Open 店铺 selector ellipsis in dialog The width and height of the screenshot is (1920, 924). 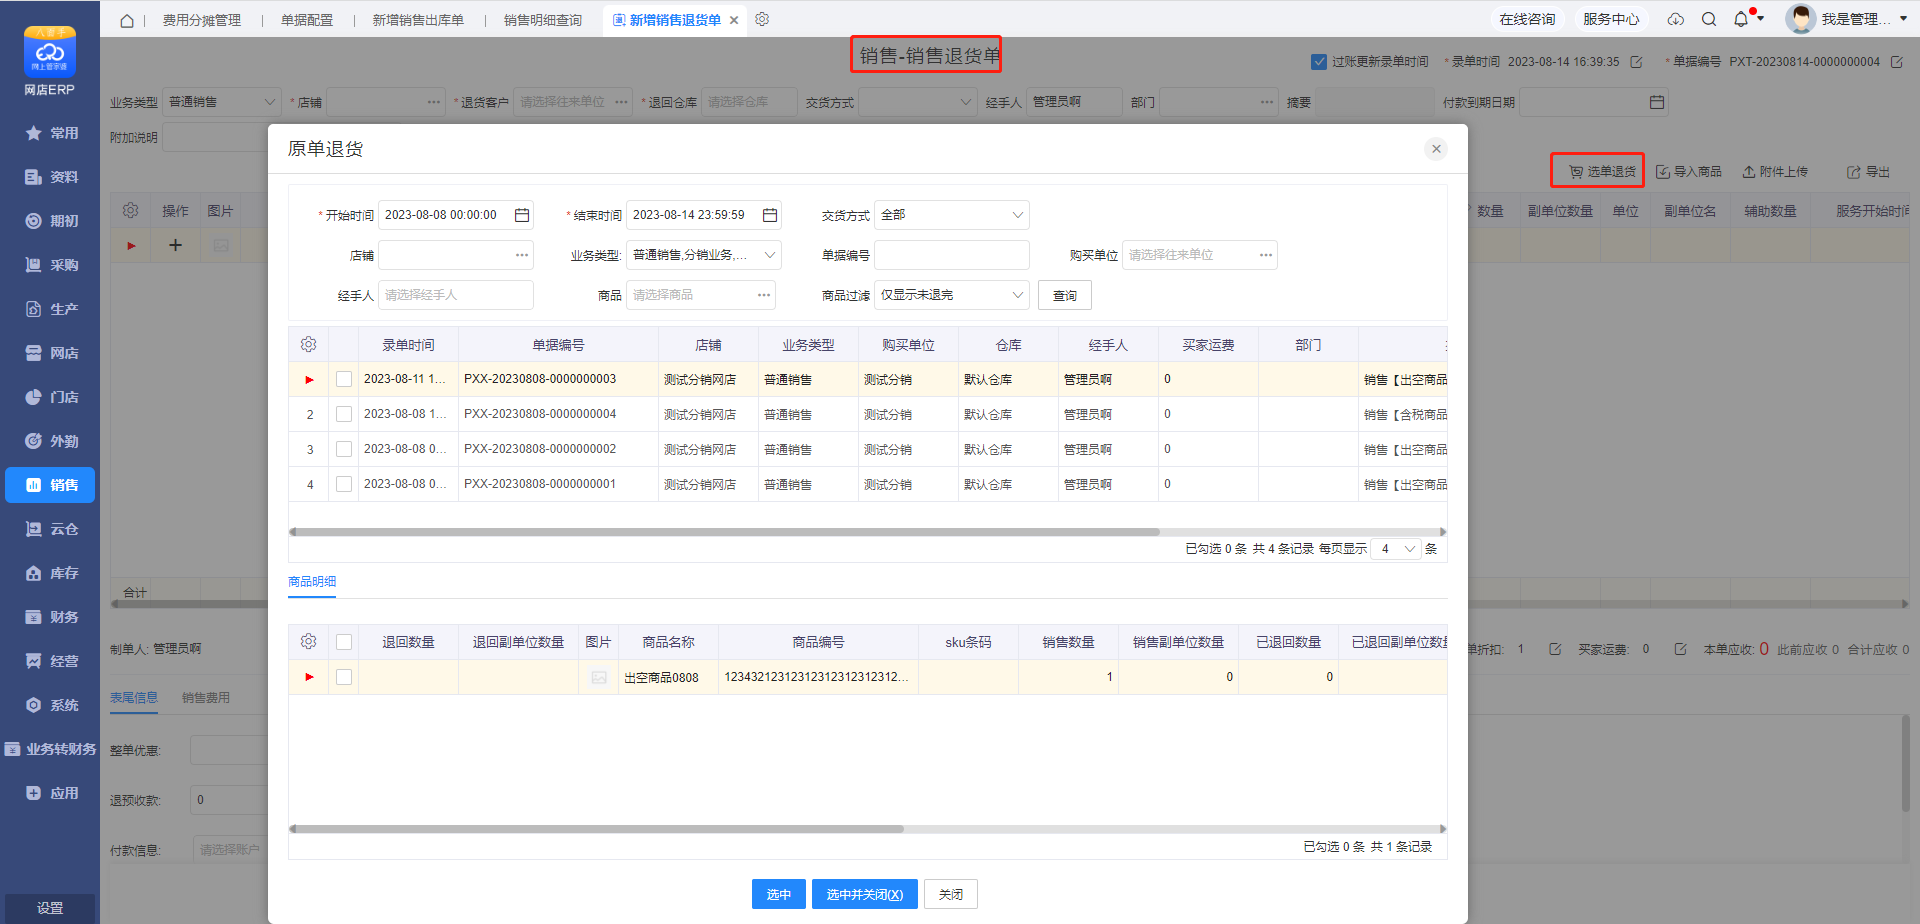click(x=522, y=255)
